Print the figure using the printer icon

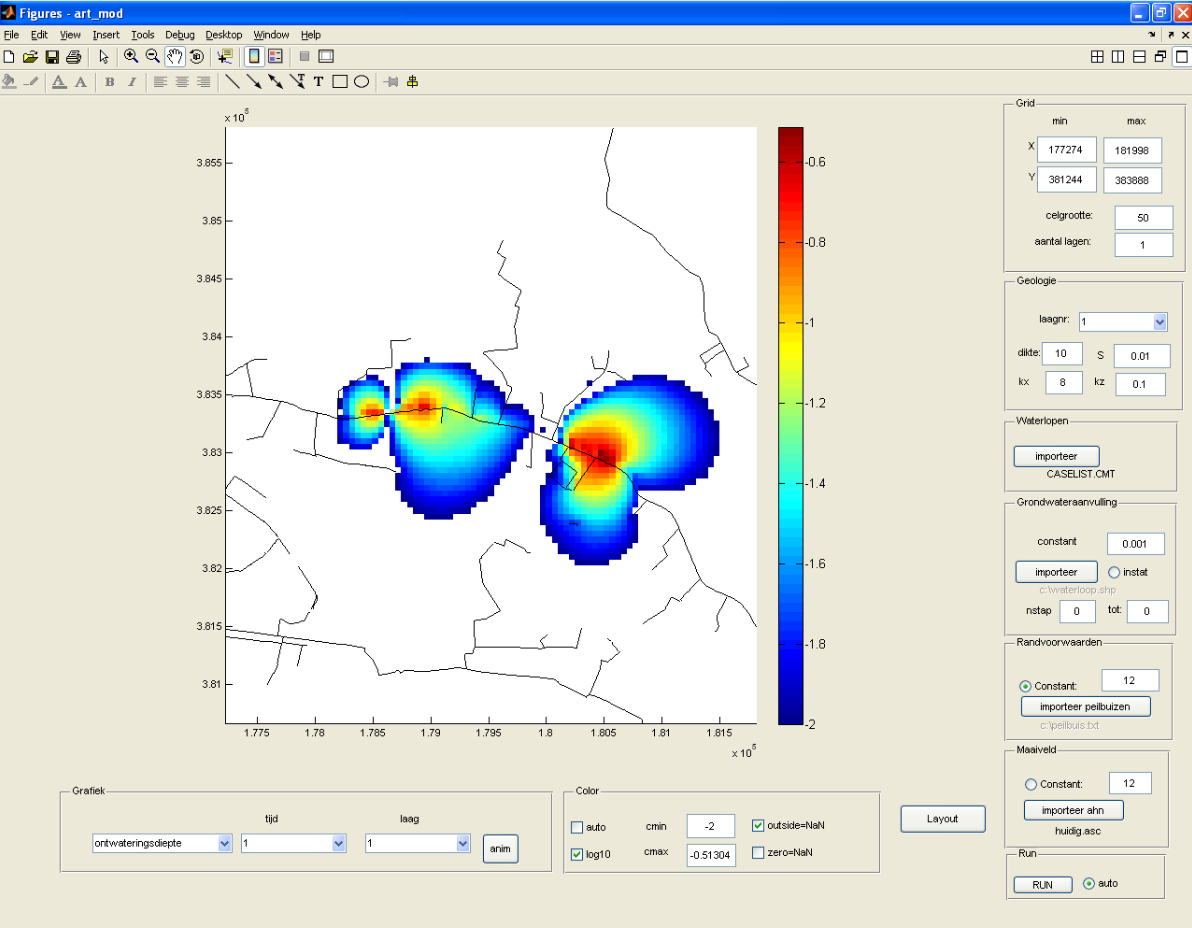tap(74, 56)
